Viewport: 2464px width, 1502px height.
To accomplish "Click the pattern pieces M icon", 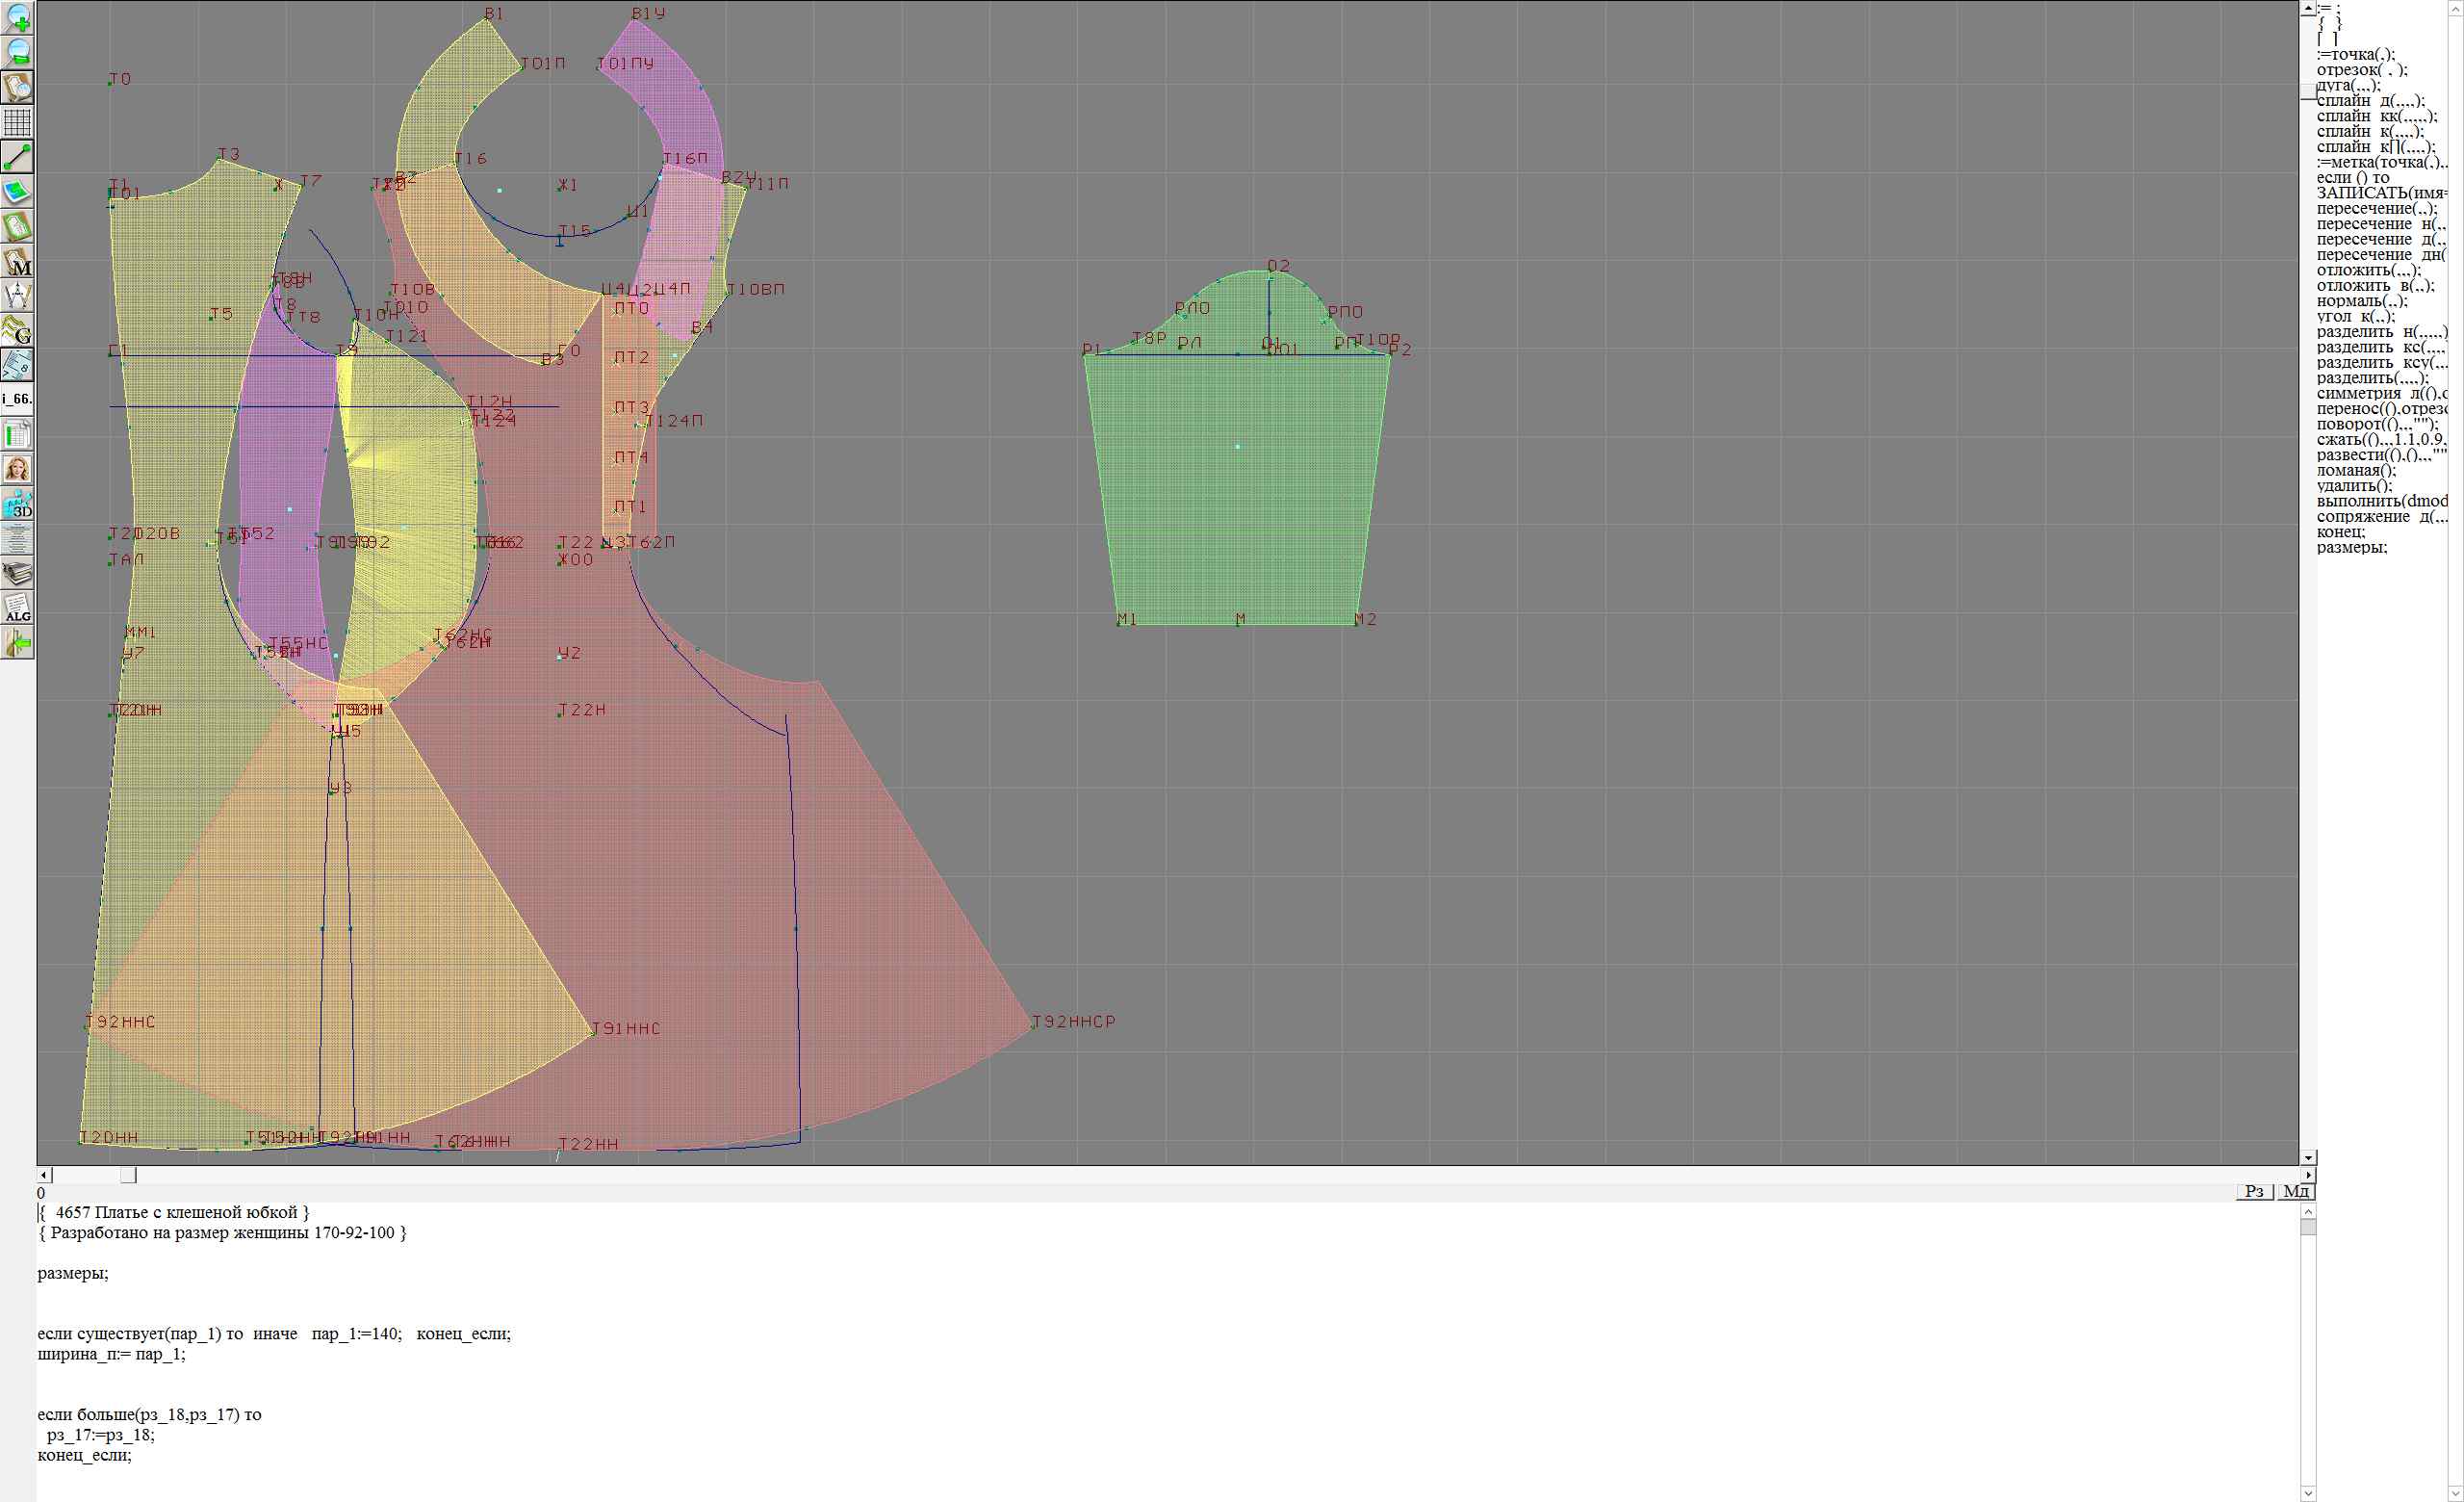I will pos(18,262).
